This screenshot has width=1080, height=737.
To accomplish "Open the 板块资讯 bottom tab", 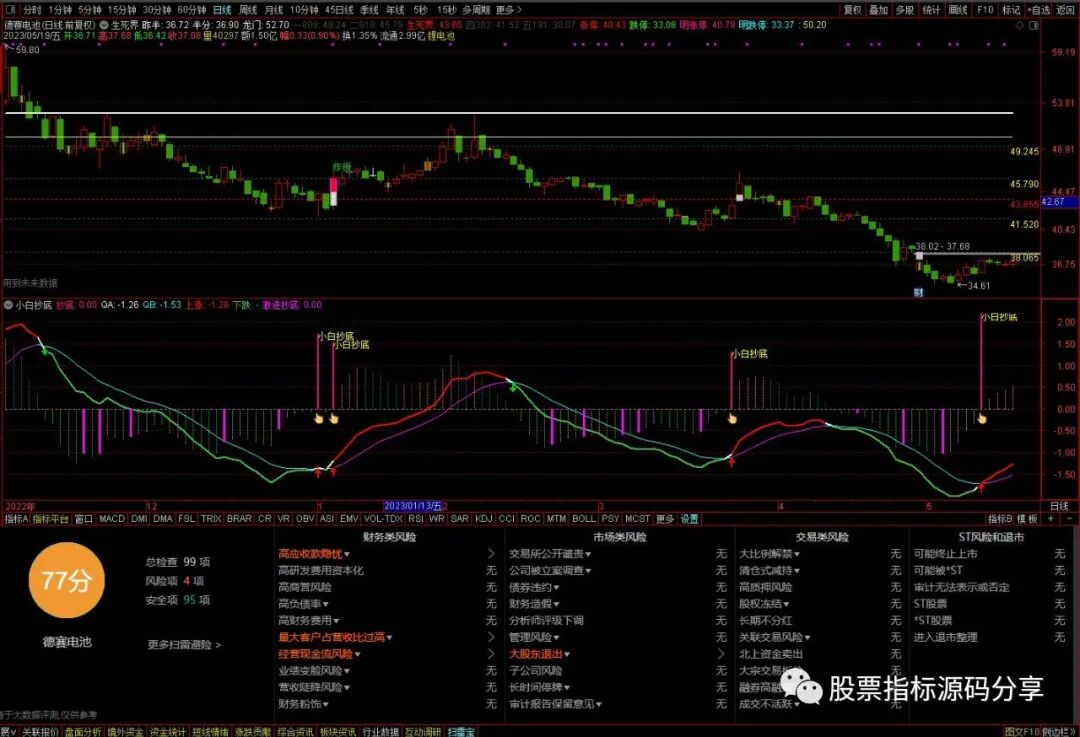I will coord(338,731).
